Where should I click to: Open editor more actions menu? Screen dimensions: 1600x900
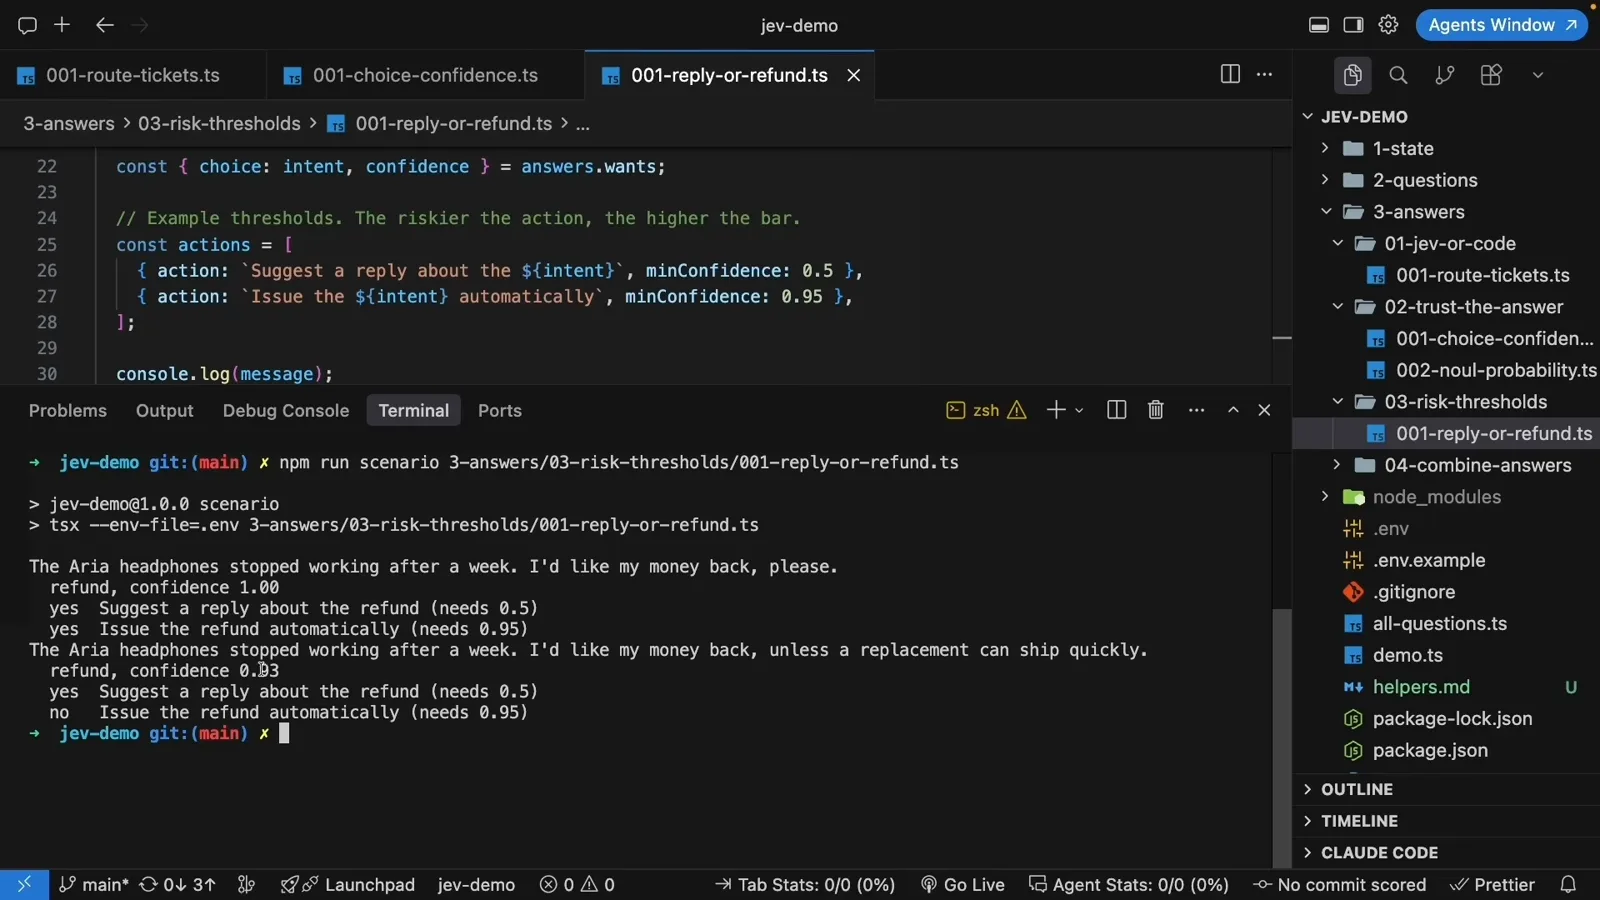pos(1265,74)
